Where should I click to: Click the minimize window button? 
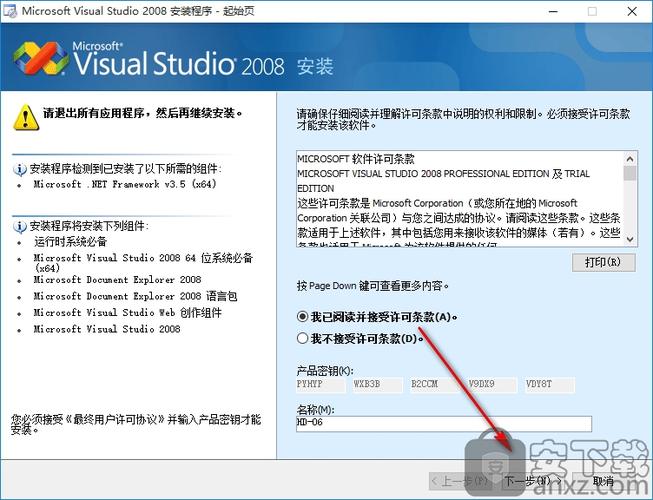553,11
